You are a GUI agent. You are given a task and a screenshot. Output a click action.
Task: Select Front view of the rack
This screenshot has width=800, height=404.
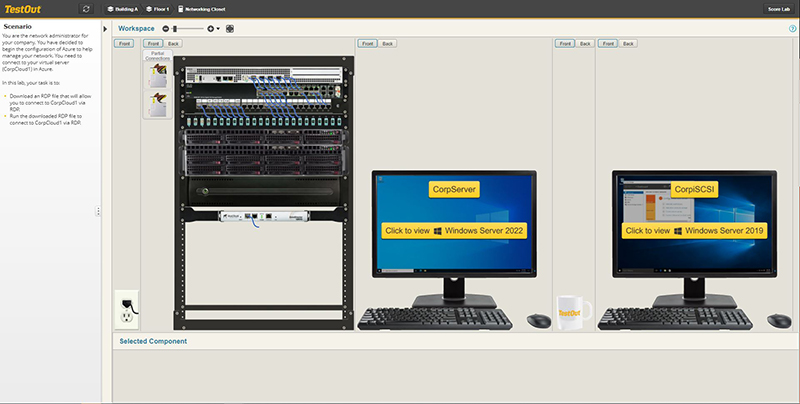(x=153, y=43)
